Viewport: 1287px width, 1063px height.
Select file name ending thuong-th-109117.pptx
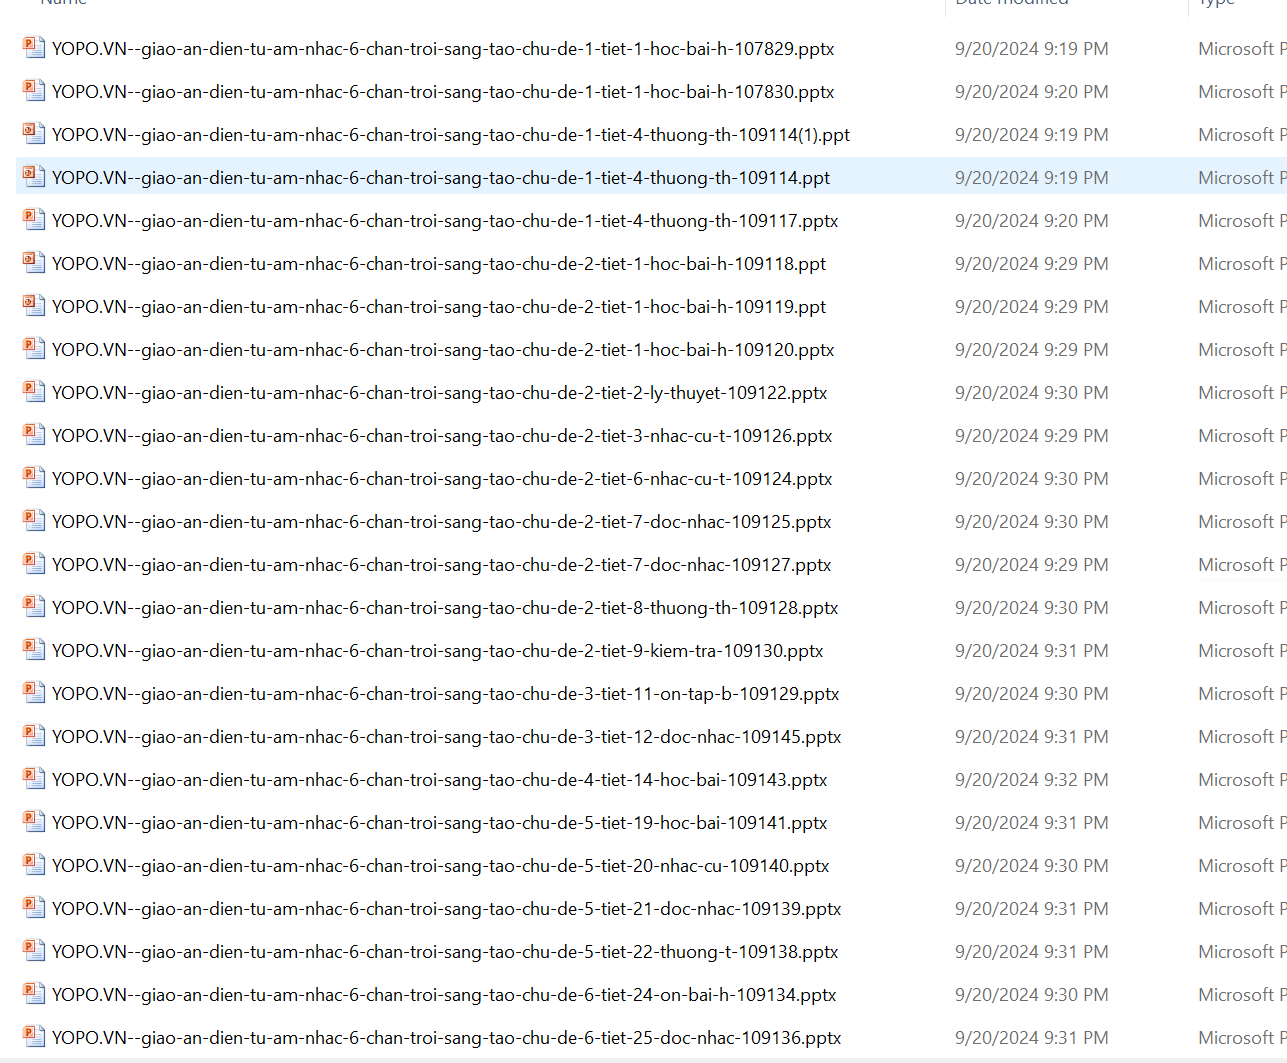click(x=445, y=221)
